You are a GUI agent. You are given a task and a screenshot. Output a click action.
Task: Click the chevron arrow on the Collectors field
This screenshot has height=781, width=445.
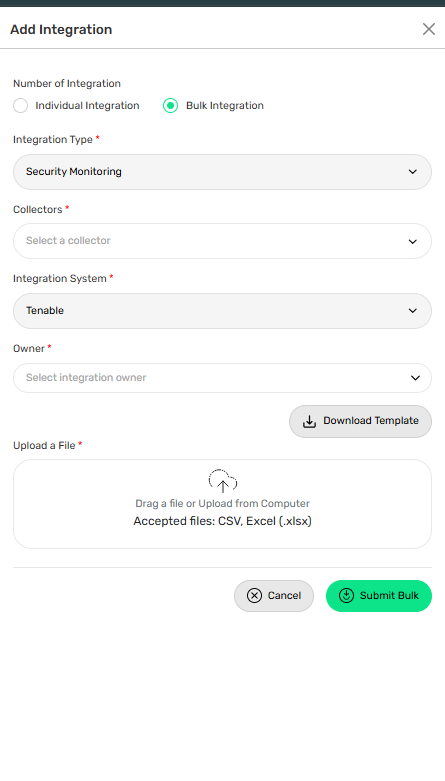coord(413,242)
